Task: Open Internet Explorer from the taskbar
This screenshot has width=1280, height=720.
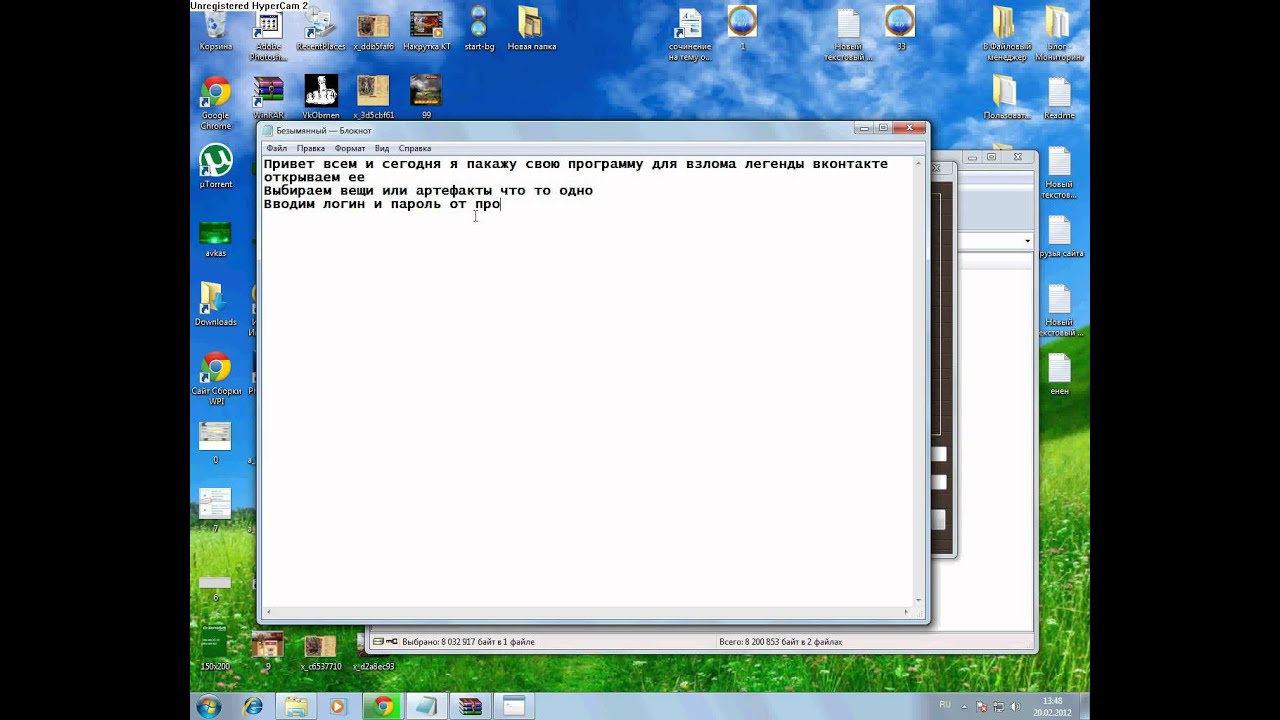Action: 253,706
